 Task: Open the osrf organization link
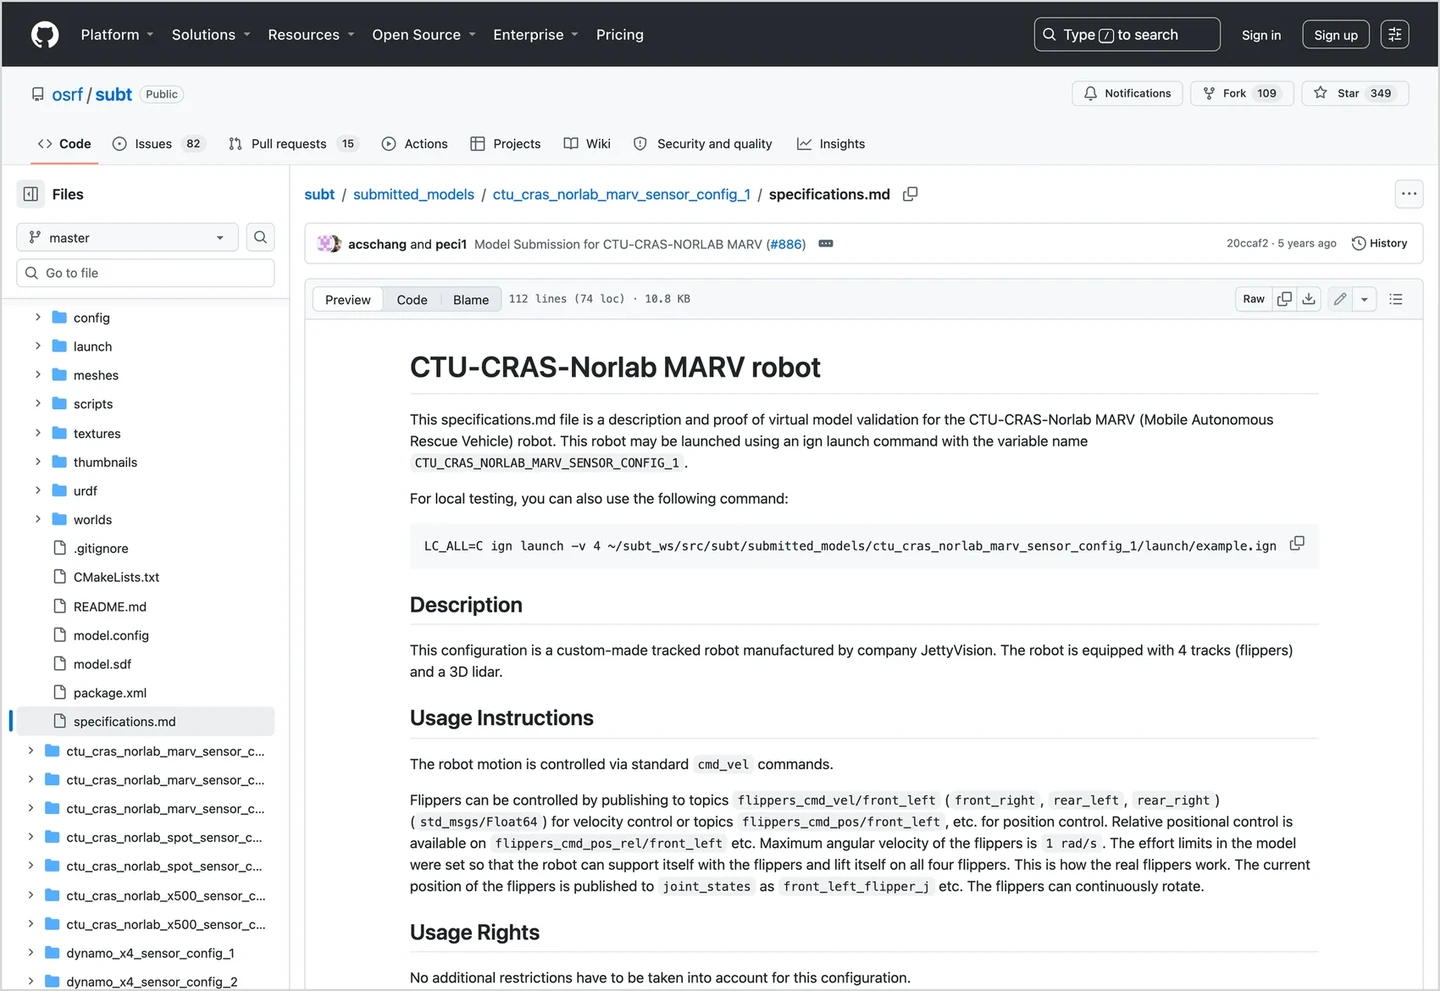tap(67, 94)
